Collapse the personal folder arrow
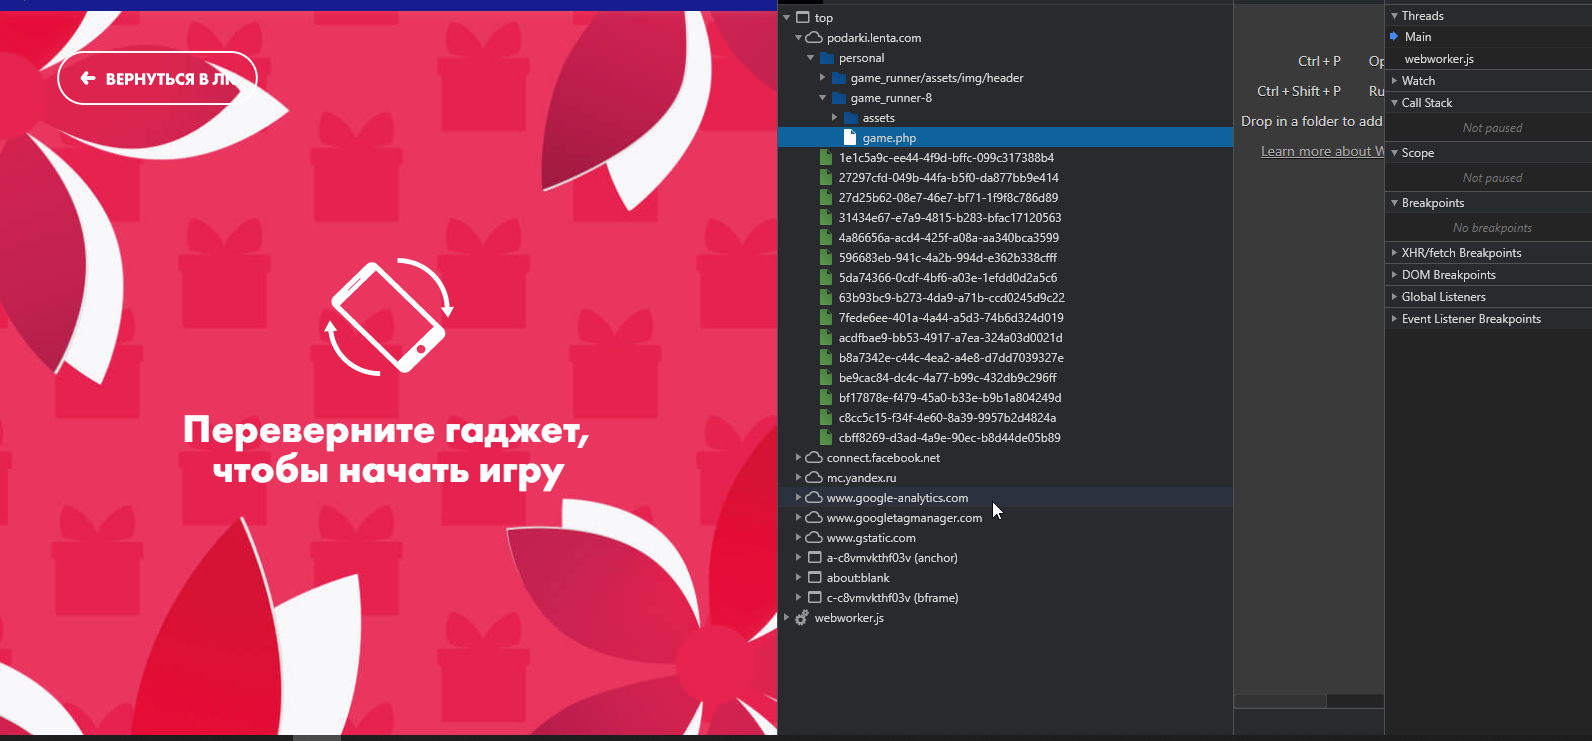Viewport: 1592px width, 741px height. [811, 58]
